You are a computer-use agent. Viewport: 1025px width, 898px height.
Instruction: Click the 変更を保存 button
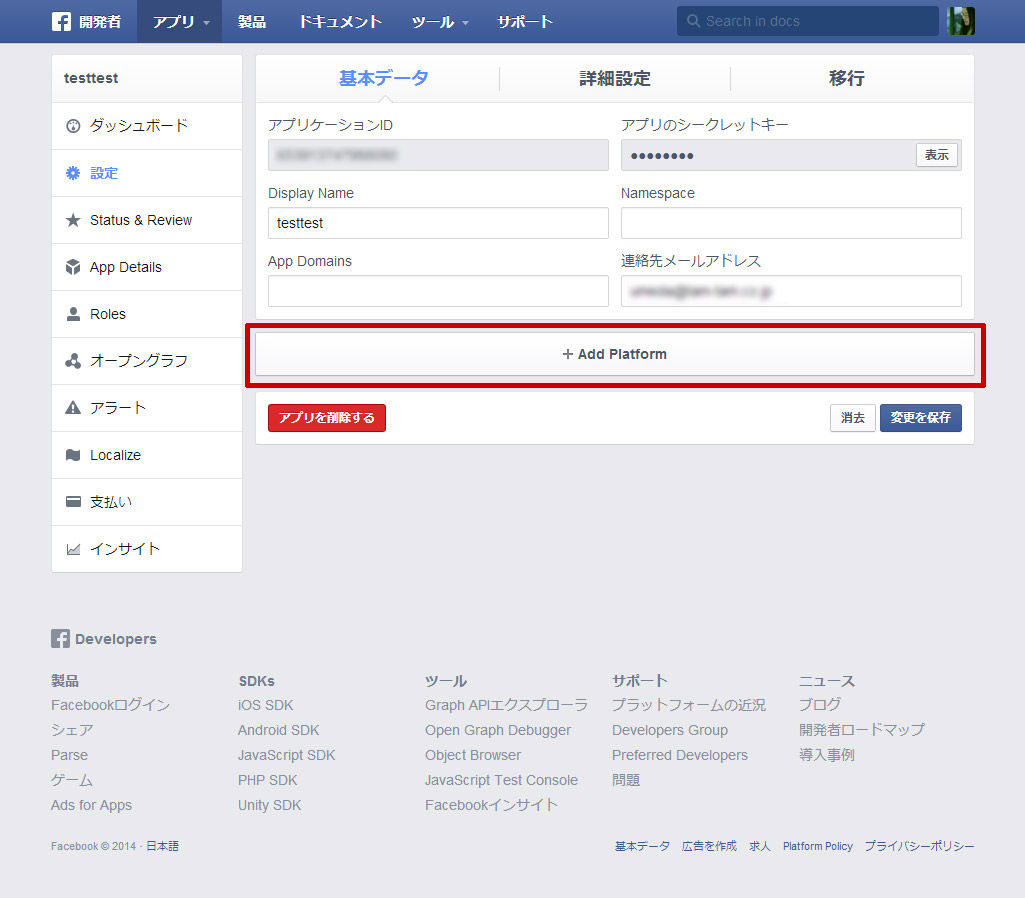[920, 418]
